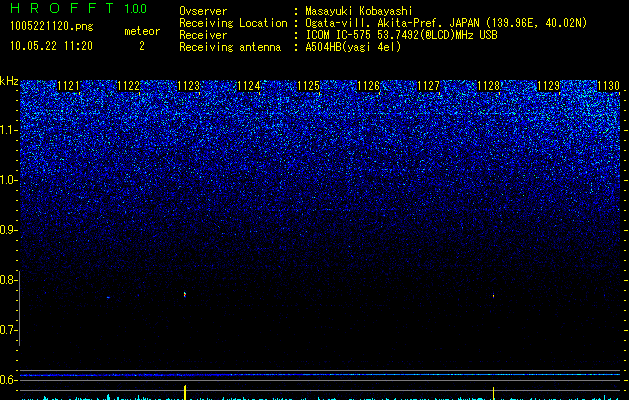The height and width of the screenshot is (400, 629).
Task: Click the 1123 time marker
Action: (x=189, y=86)
